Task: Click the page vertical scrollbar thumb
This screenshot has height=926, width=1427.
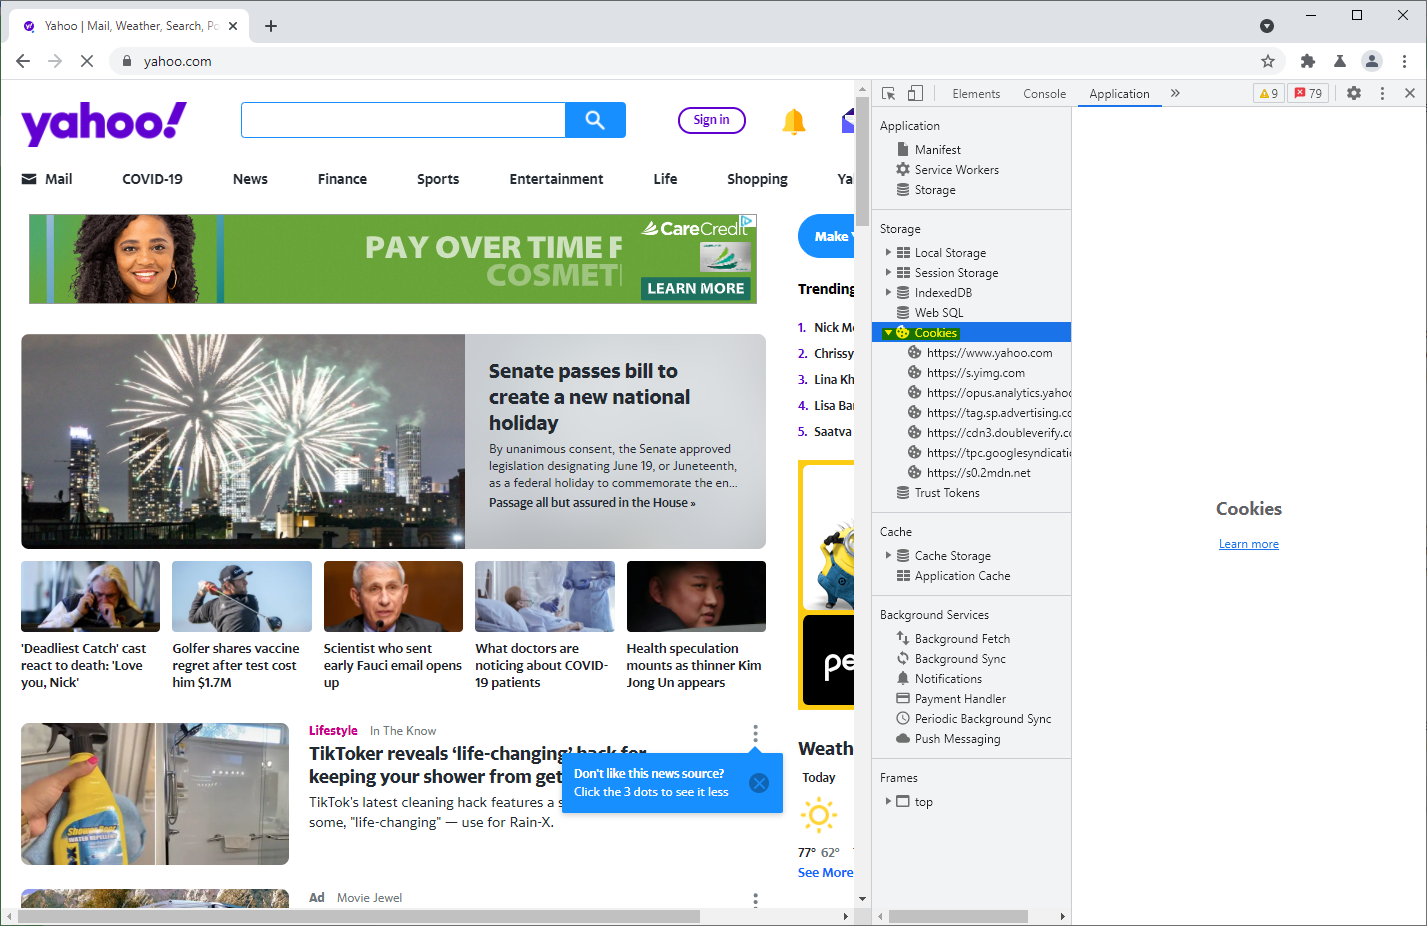Action: pos(863,160)
